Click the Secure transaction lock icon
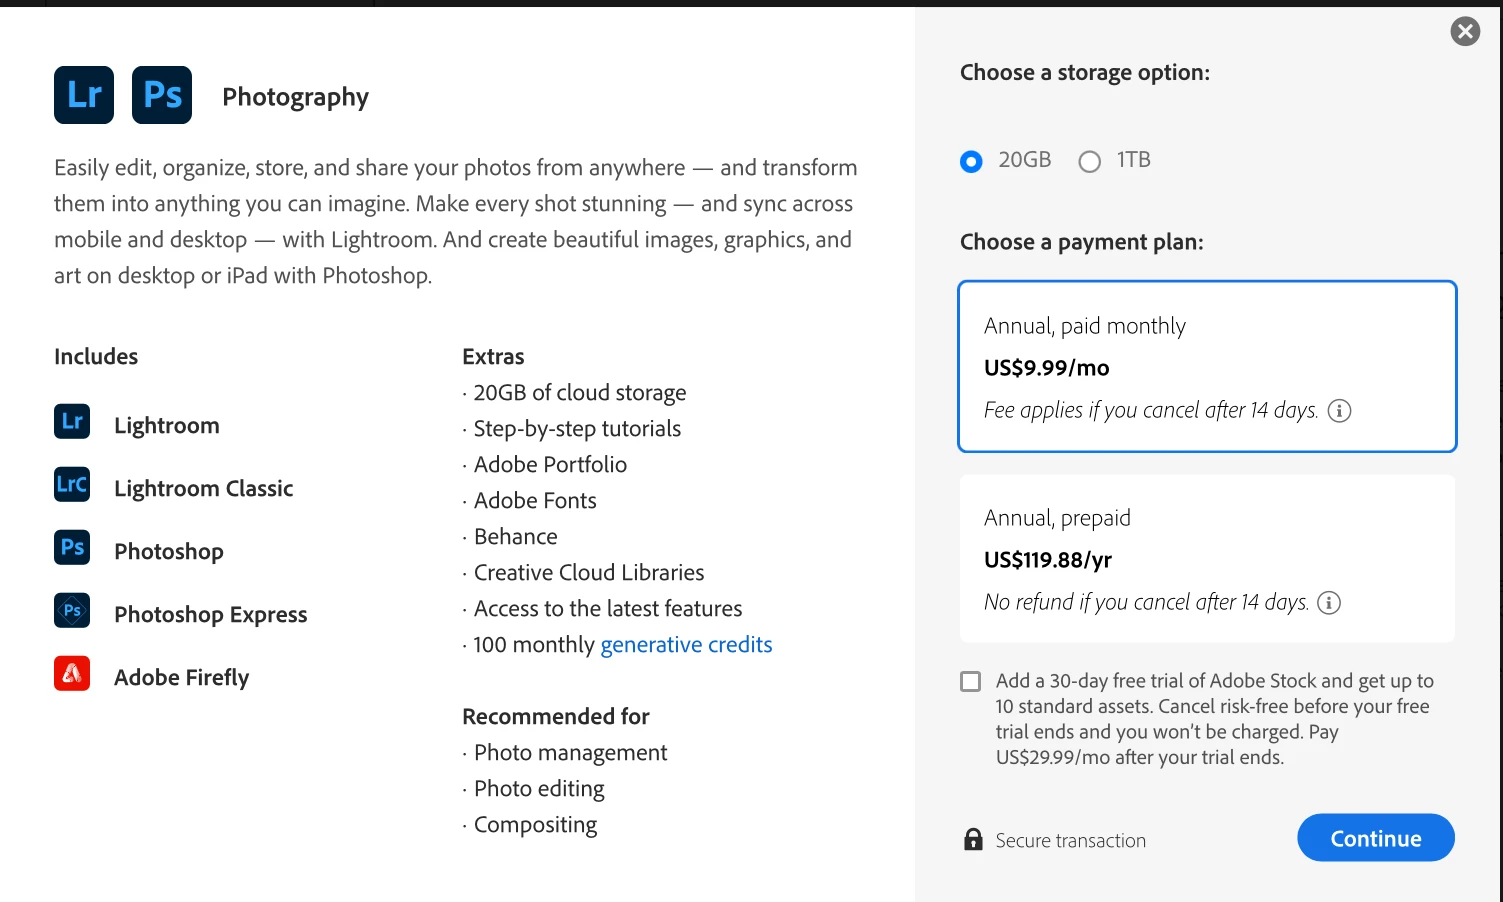Screen dimensions: 1503x902 coord(973,840)
